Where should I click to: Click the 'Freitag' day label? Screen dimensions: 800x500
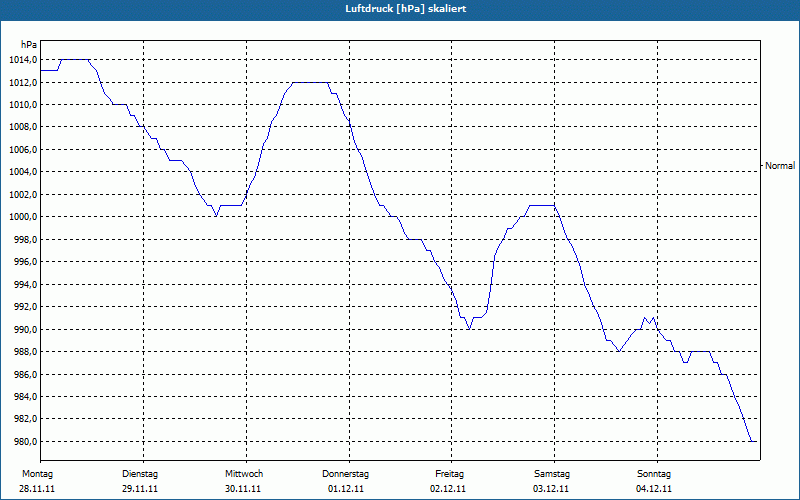coord(449,474)
